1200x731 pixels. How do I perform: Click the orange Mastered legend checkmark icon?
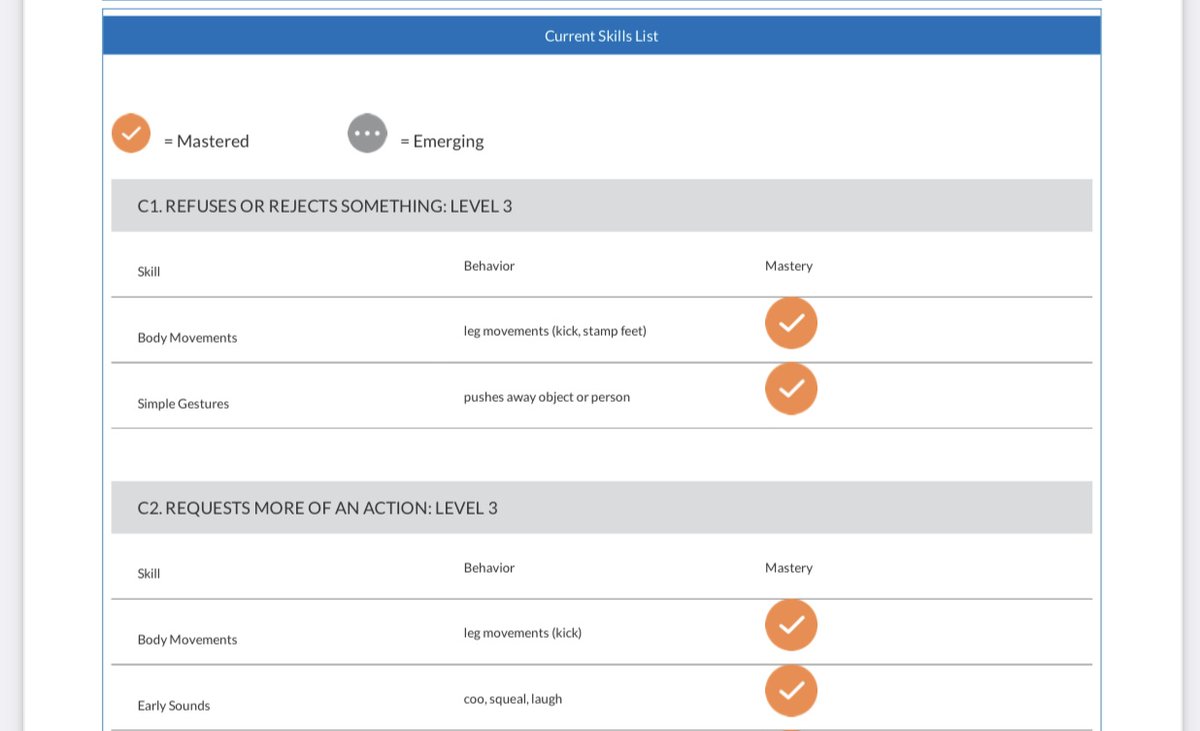(x=131, y=133)
